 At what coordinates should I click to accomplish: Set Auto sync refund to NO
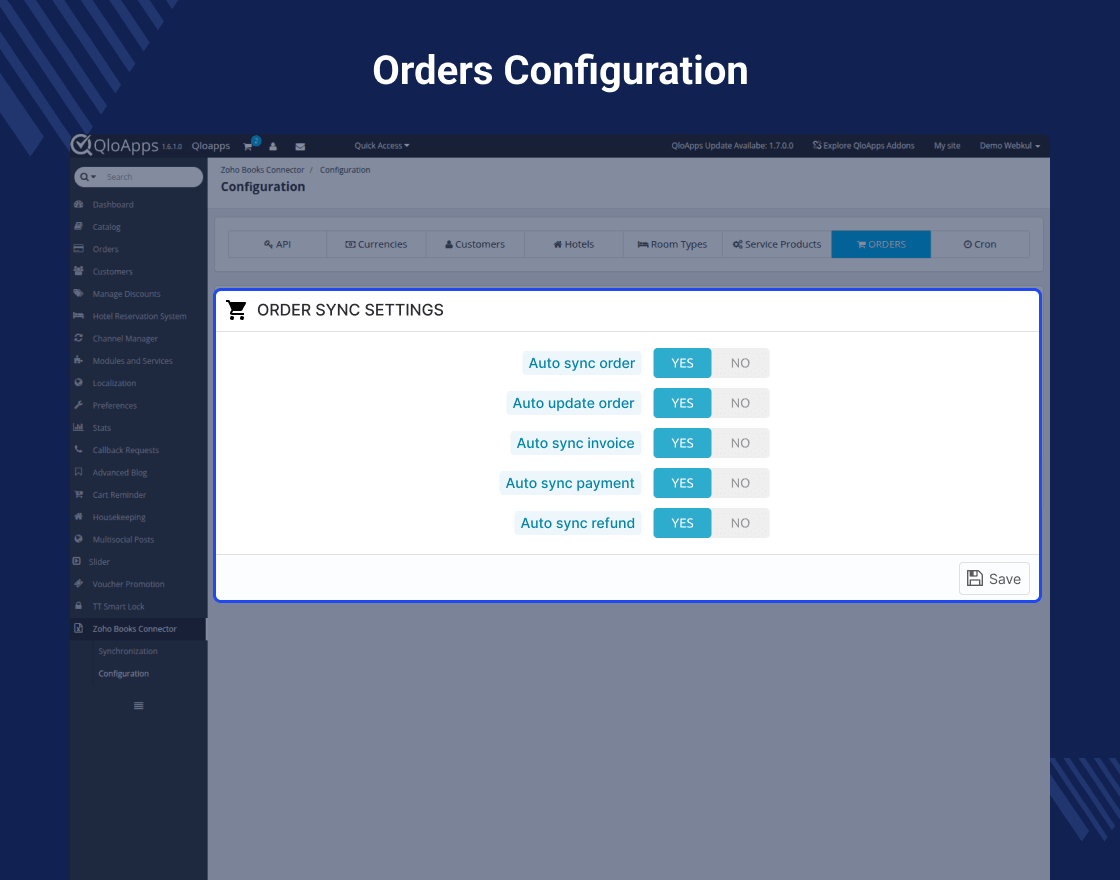[x=740, y=523]
